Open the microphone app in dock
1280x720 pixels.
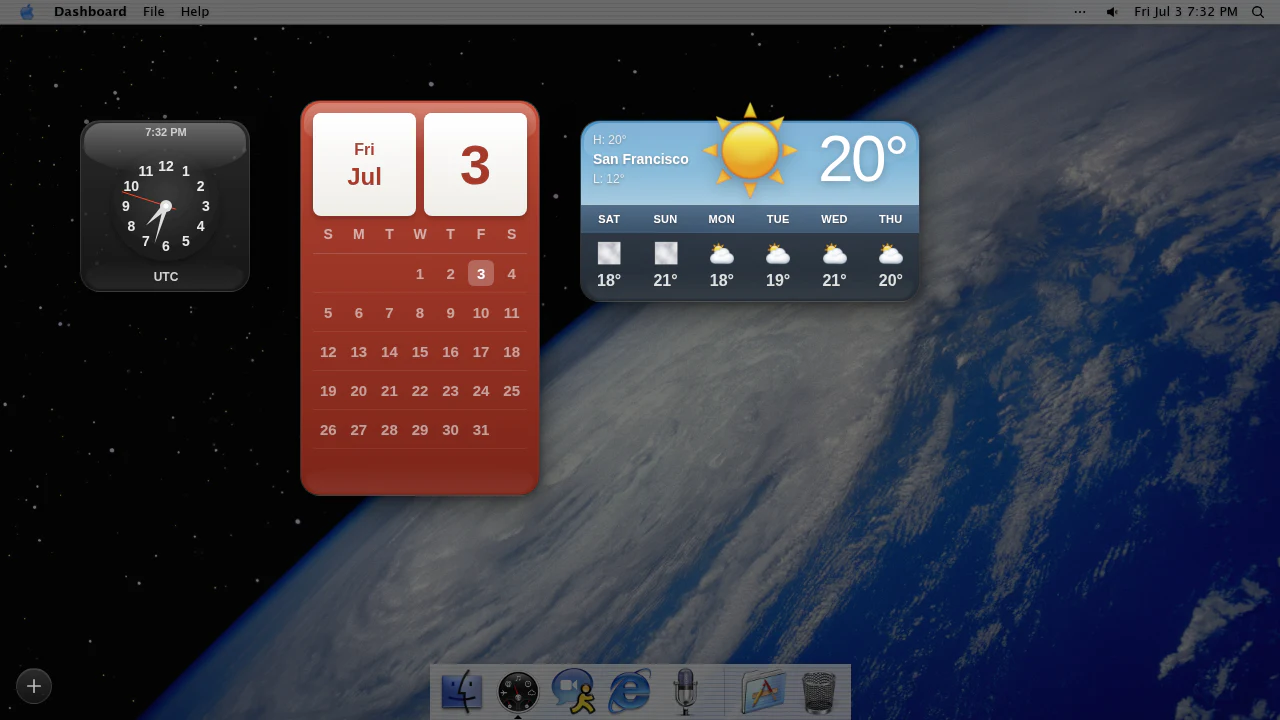pos(685,691)
